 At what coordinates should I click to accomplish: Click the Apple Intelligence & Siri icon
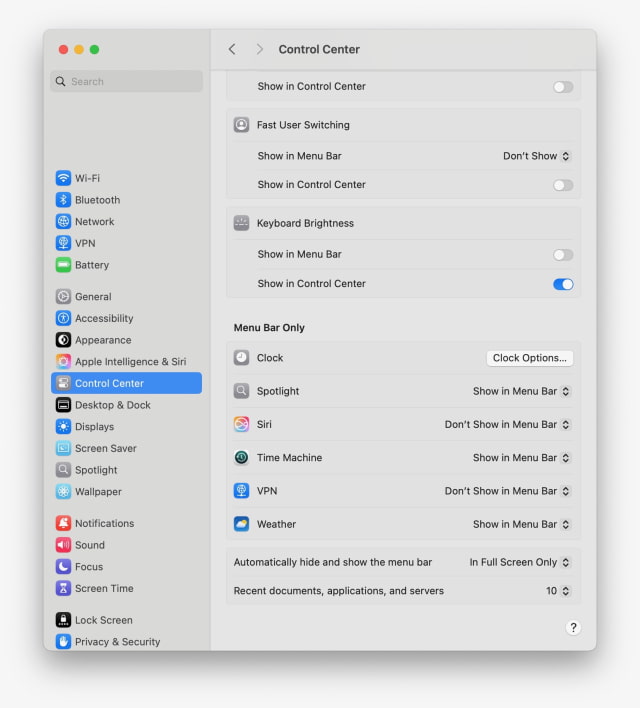point(63,361)
